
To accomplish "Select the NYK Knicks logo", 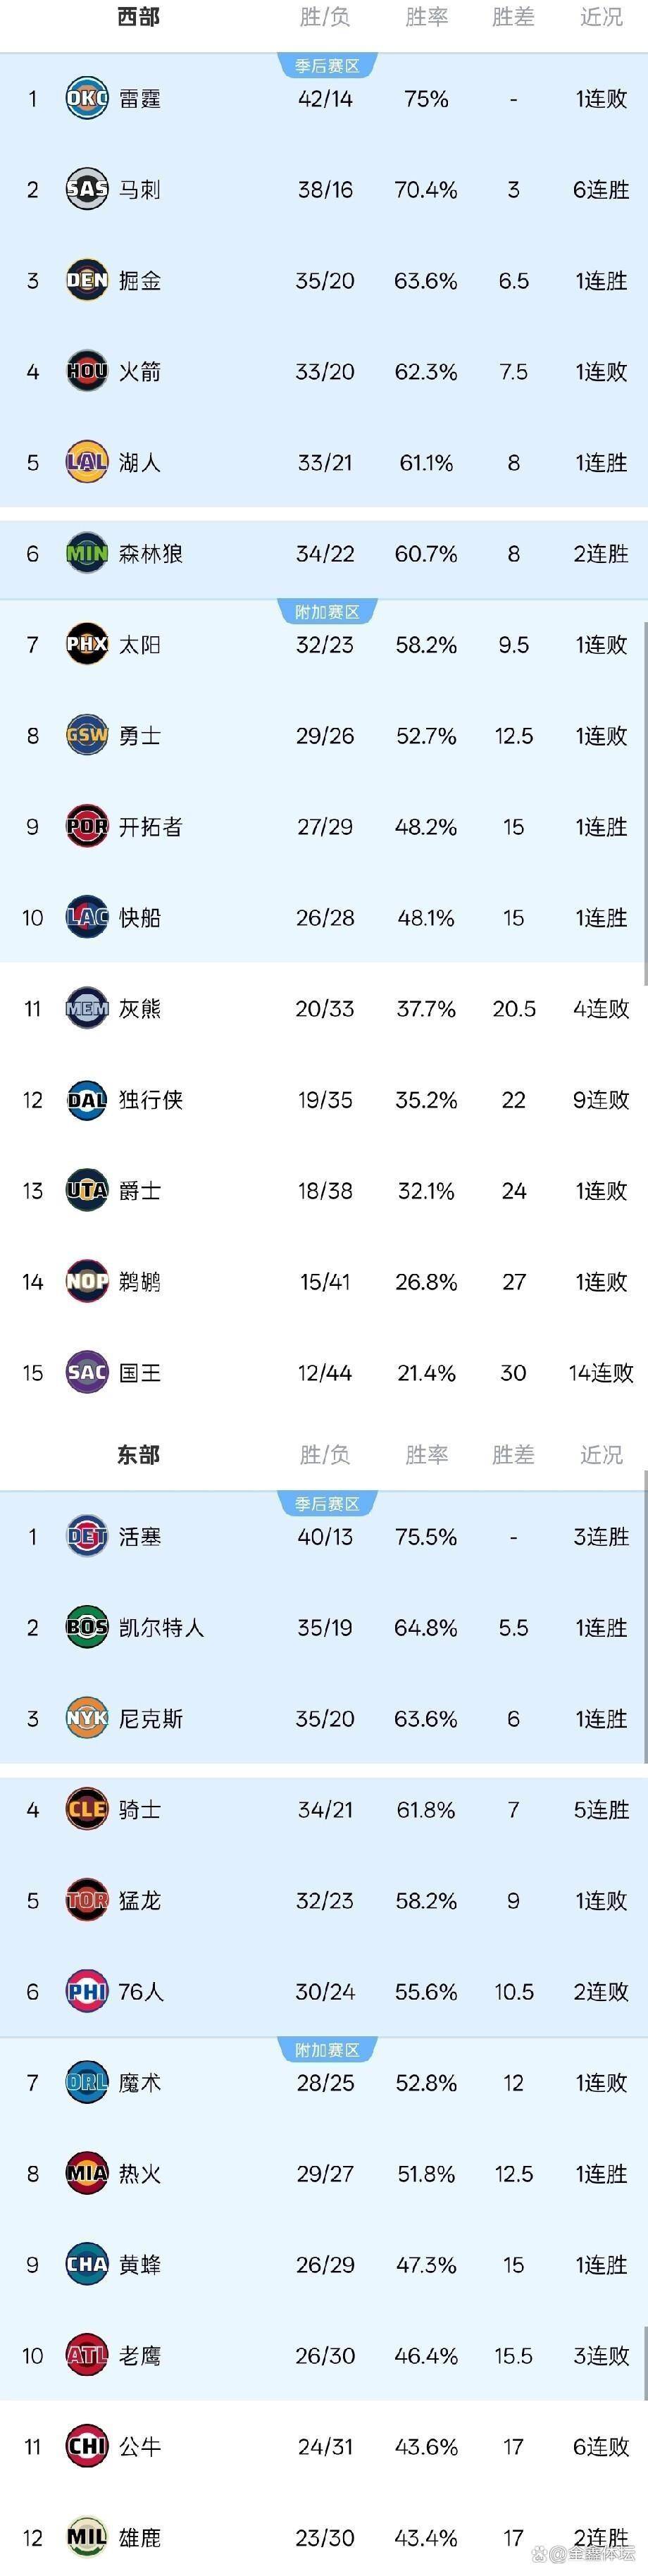I will [x=87, y=1719].
